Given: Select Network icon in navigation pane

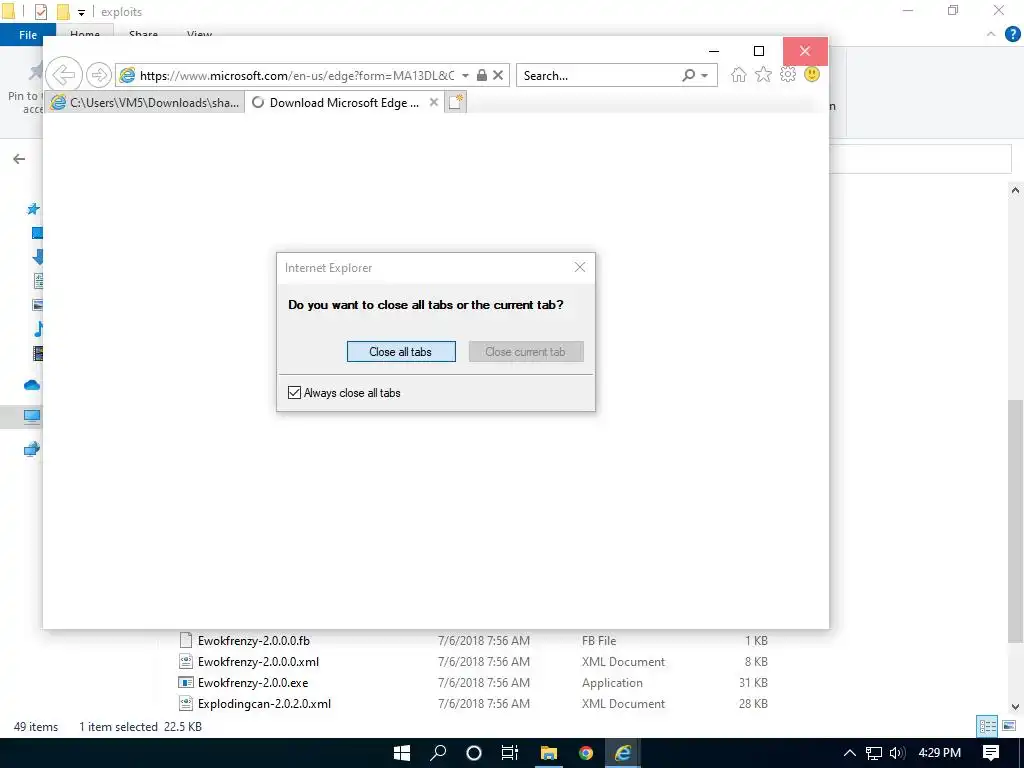Looking at the screenshot, I should coord(32,449).
